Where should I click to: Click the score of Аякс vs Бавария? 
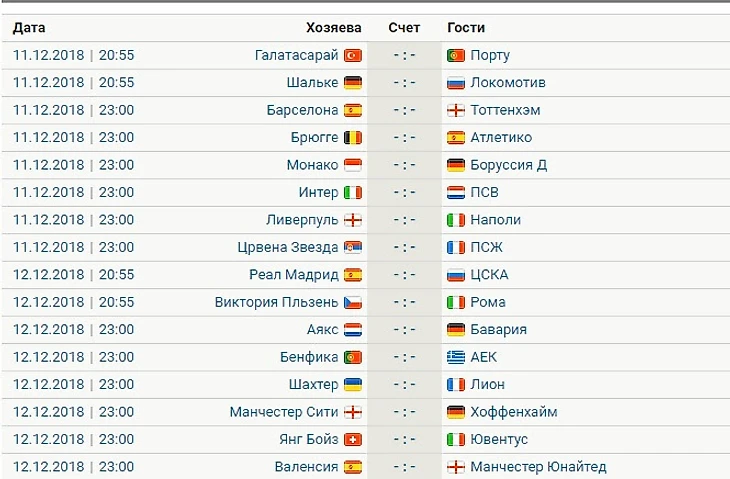pos(404,330)
